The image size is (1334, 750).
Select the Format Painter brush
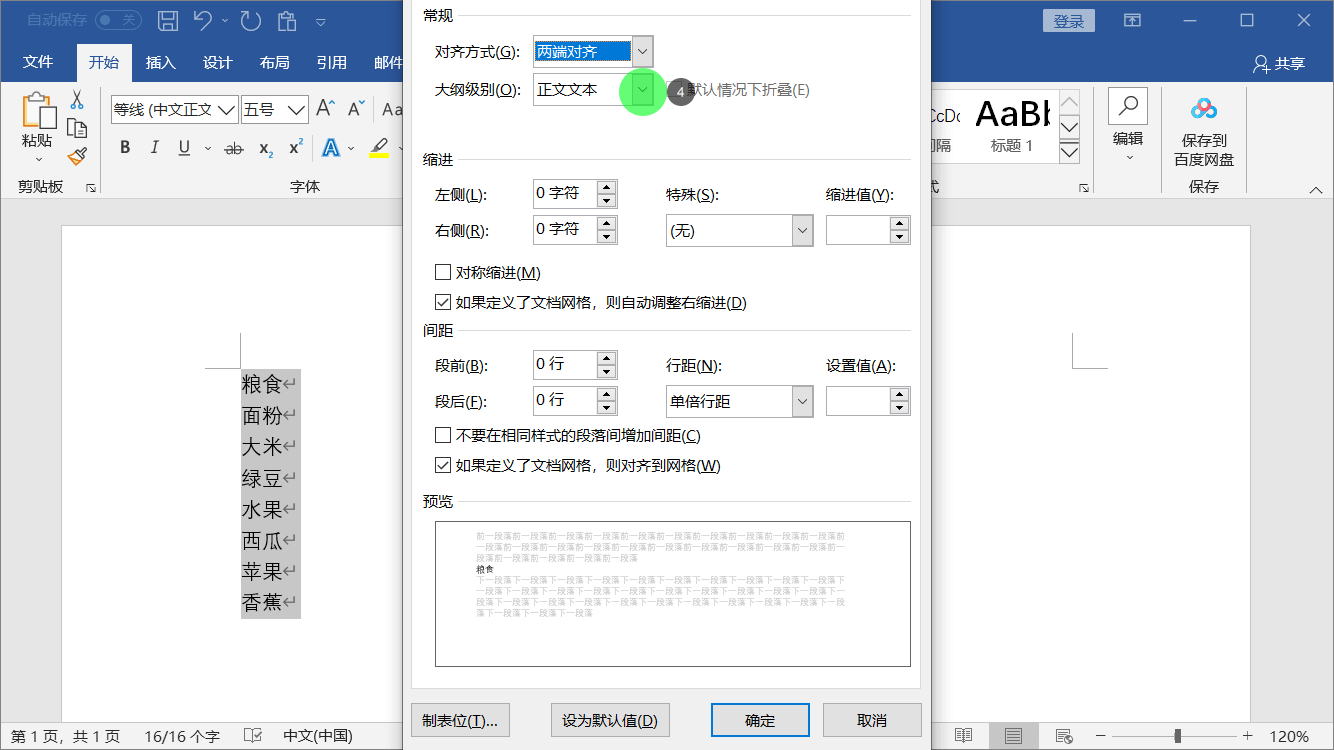click(x=77, y=156)
